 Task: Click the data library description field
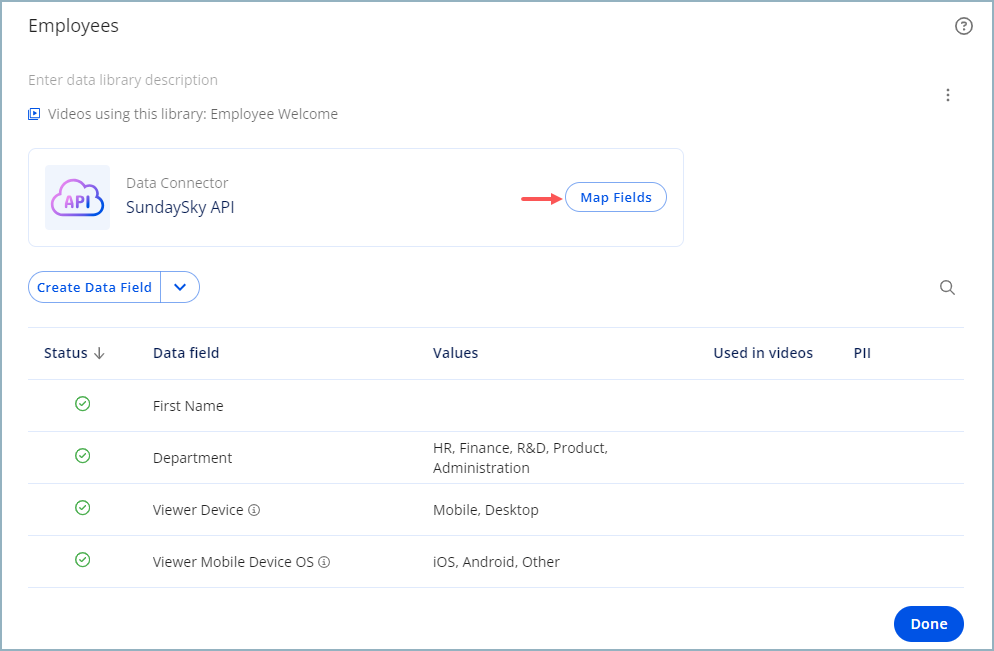[123, 80]
